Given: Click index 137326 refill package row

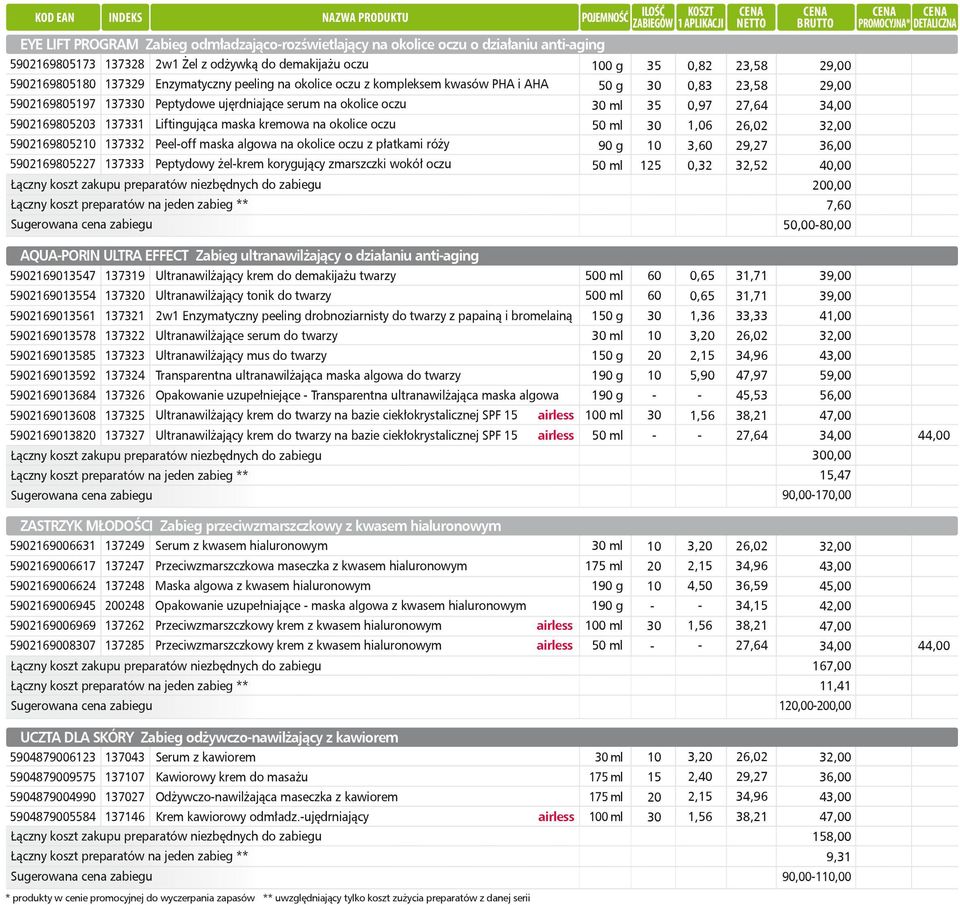Looking at the screenshot, I should point(125,396).
